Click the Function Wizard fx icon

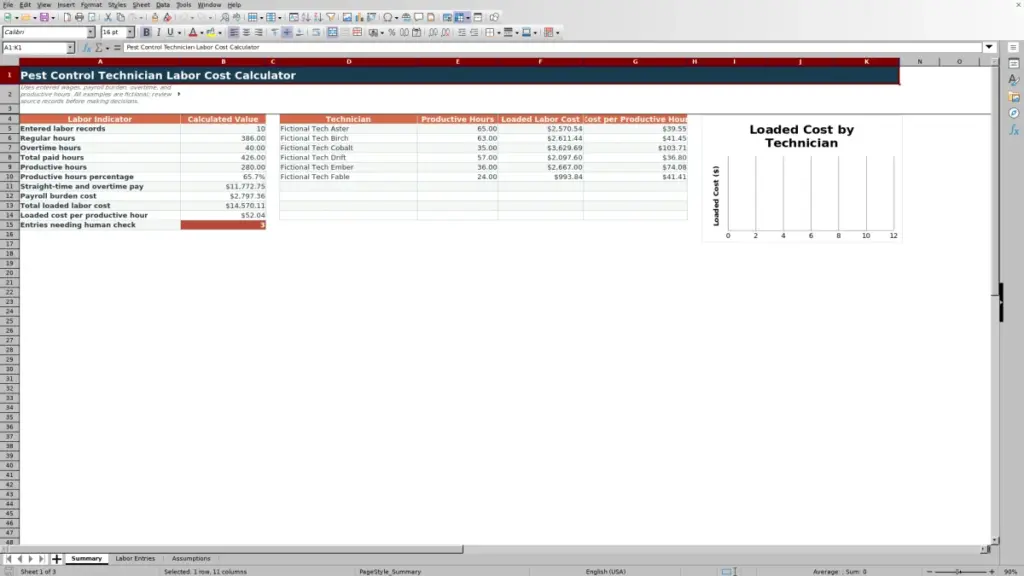86,48
